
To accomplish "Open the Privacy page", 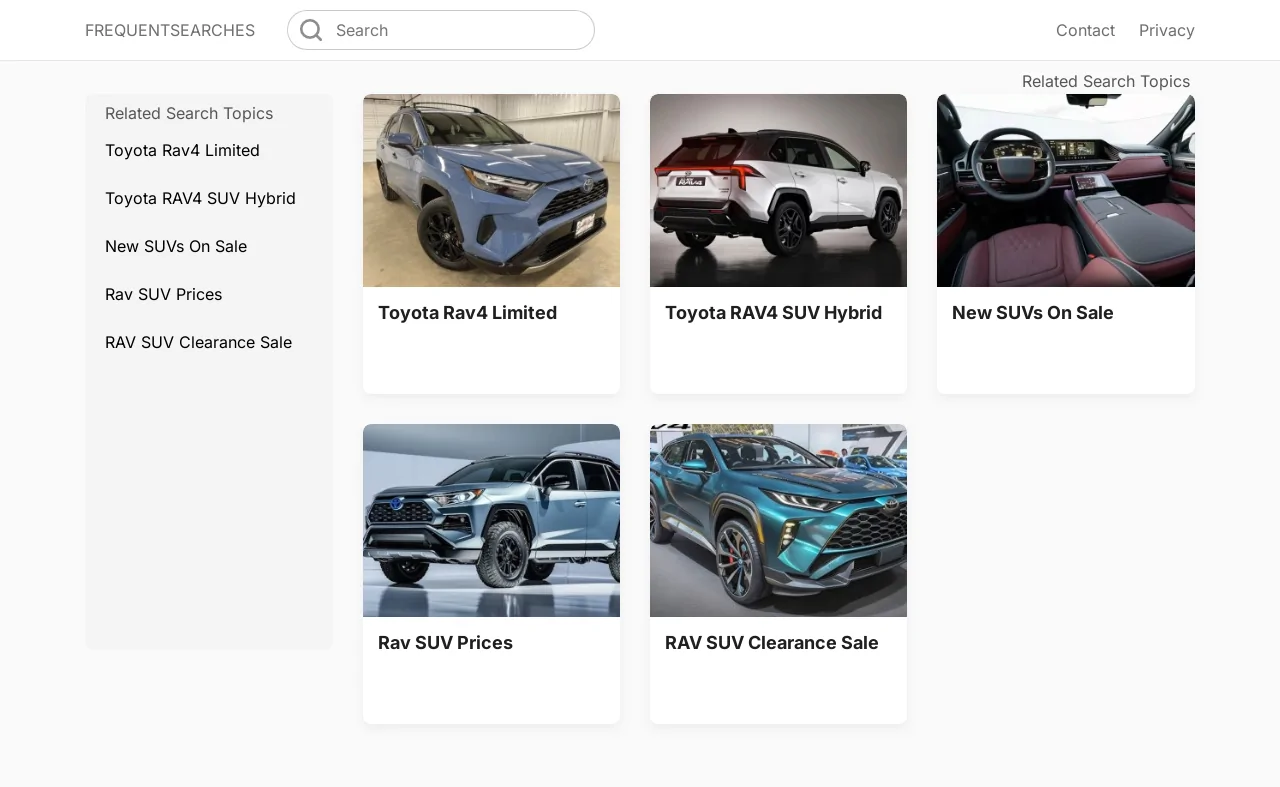I will click(1166, 30).
